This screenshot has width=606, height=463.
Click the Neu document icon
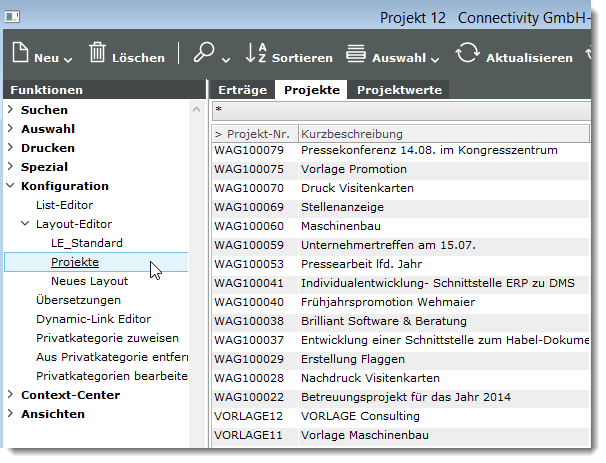pyautogui.click(x=21, y=55)
